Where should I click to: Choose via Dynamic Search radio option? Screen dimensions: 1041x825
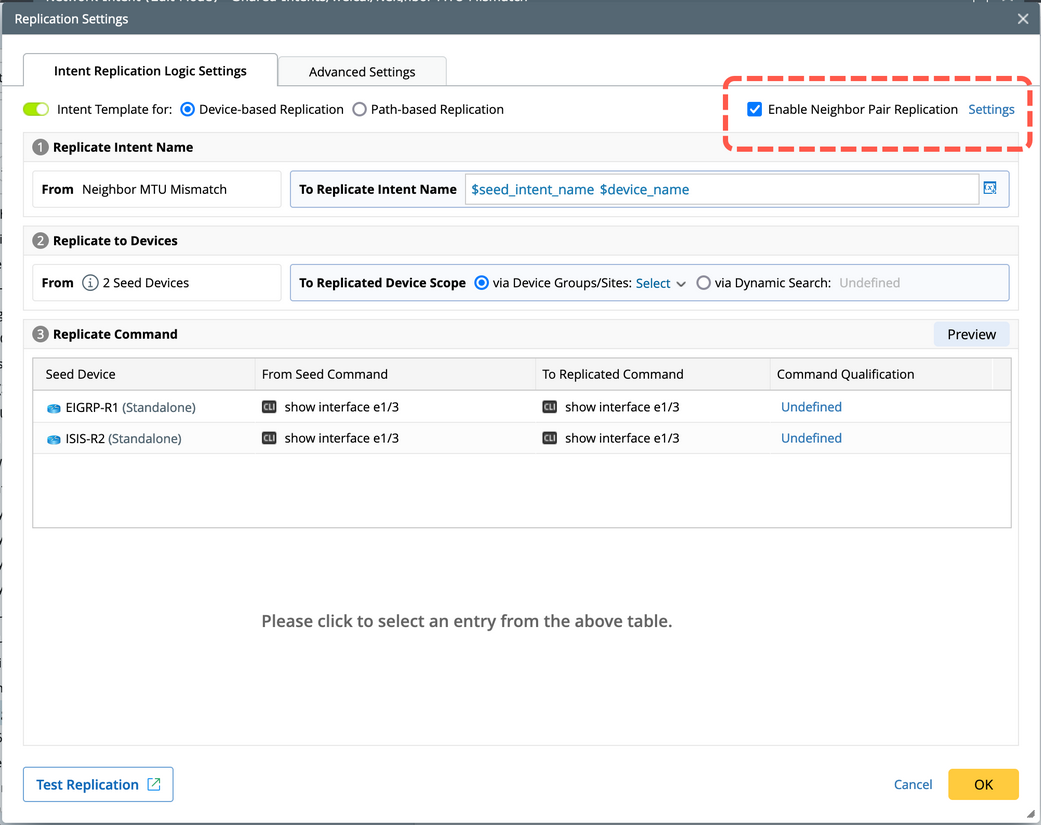point(704,283)
